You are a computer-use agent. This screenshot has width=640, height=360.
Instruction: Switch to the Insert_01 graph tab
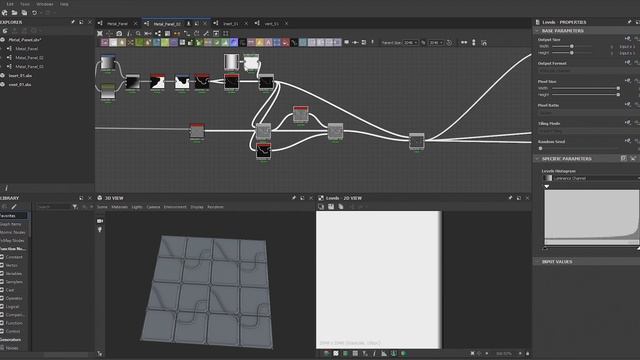[x=231, y=24]
